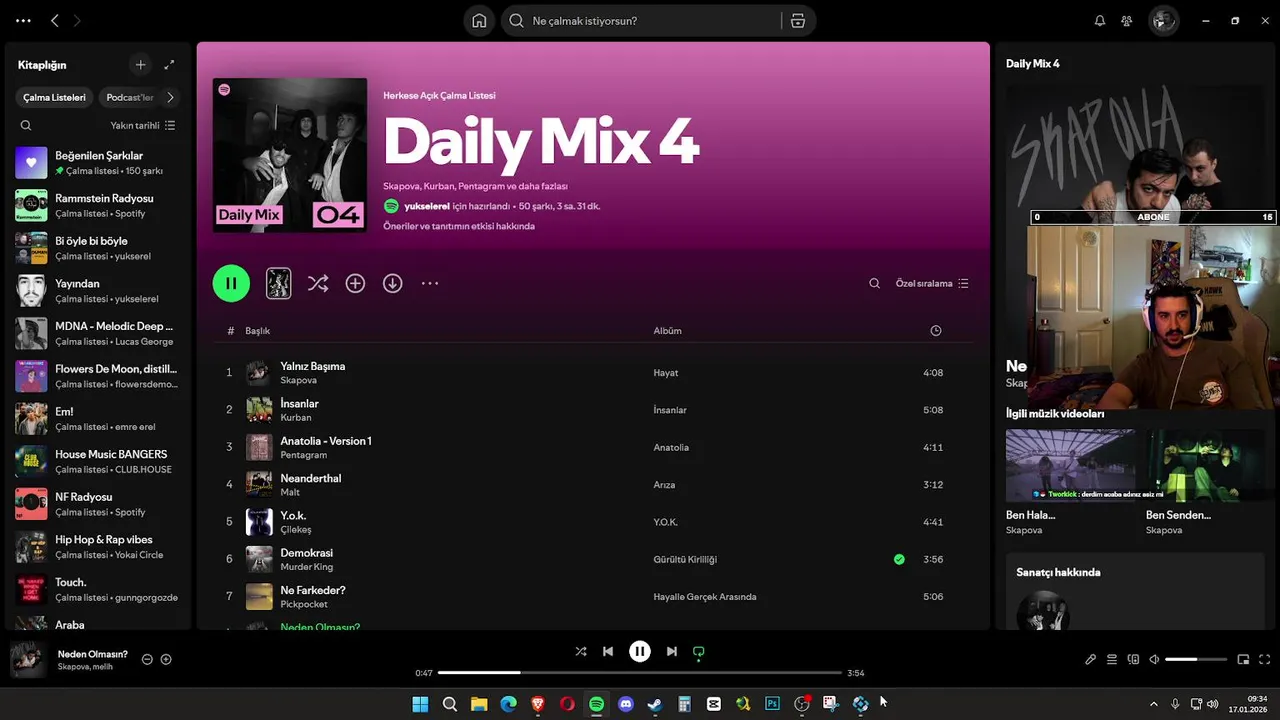Toggle the green saved checkmark on 'Demokrasi'
Image resolution: width=1280 pixels, height=720 pixels.
(899, 559)
